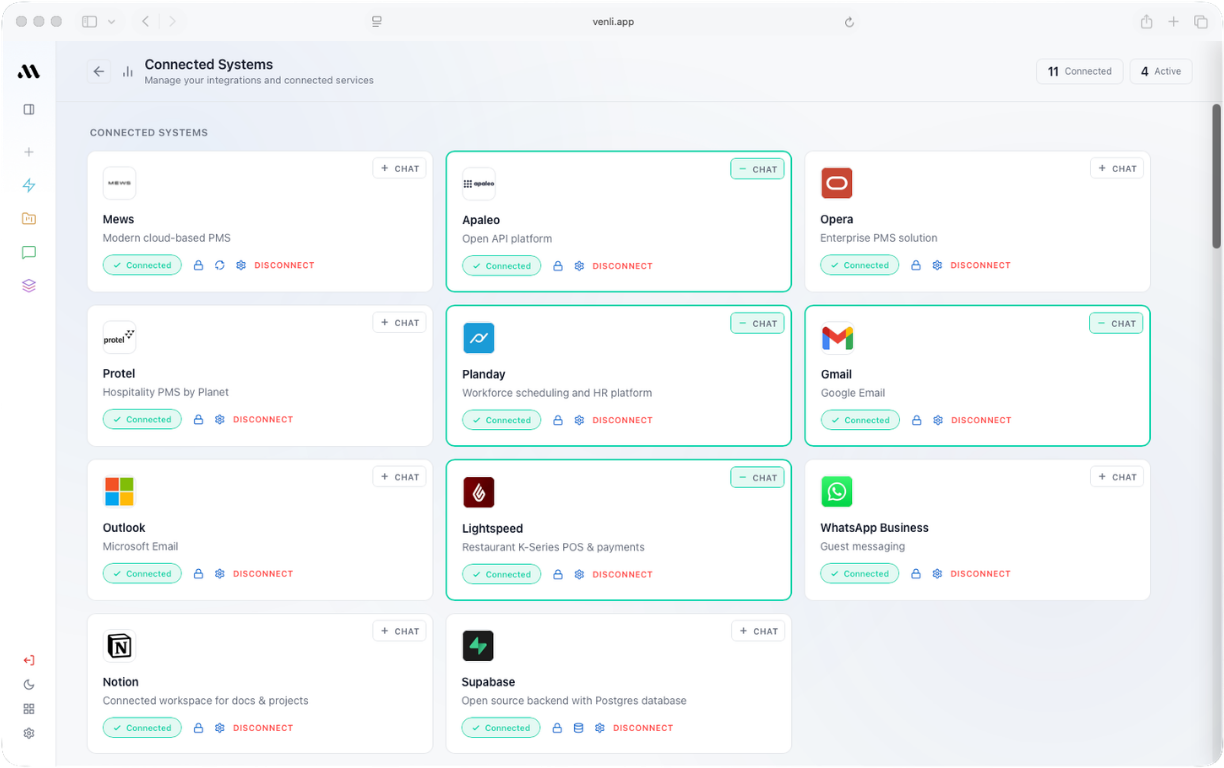Open the gear settings on Lightspeed card
This screenshot has width=1224, height=768.
tap(579, 574)
